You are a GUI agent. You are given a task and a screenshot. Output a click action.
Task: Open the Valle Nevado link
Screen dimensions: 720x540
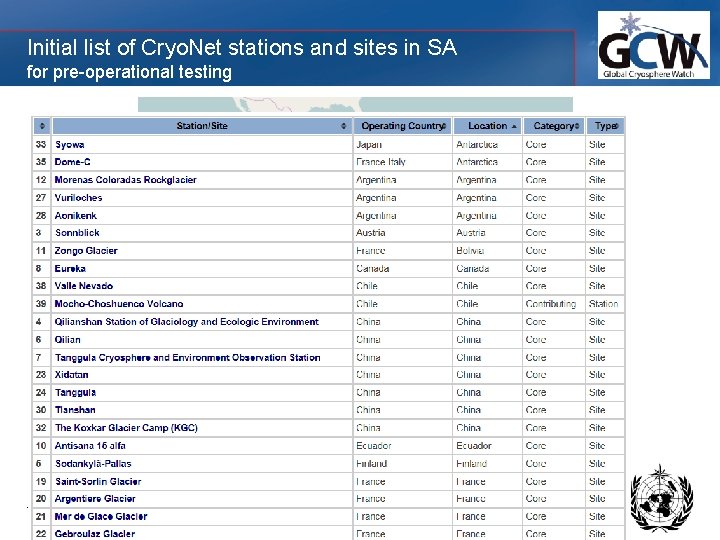(84, 286)
